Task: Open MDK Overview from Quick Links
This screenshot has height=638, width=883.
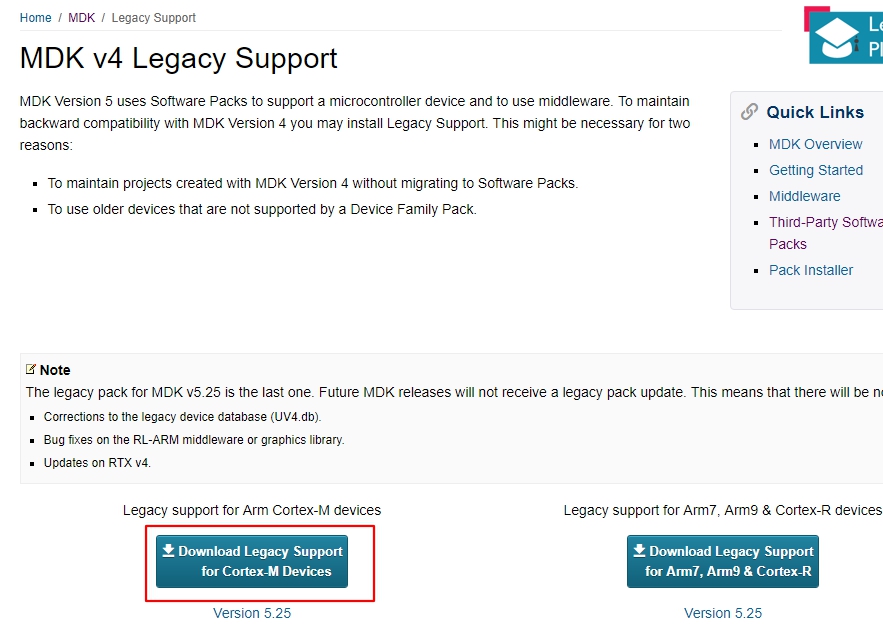Action: [x=815, y=144]
